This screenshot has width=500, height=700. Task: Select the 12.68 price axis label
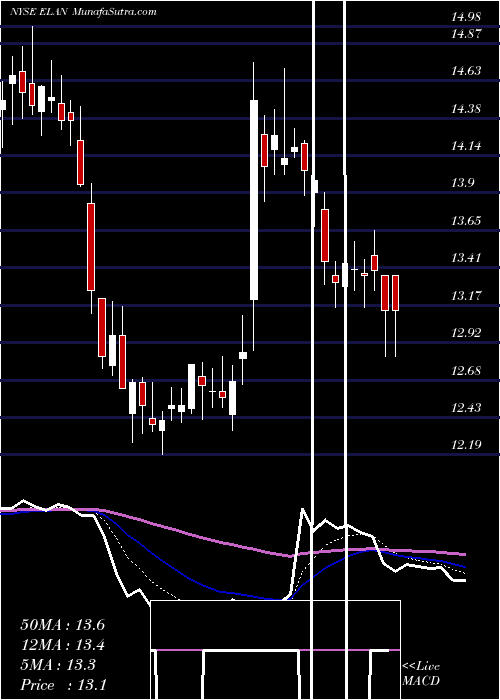pyautogui.click(x=466, y=371)
